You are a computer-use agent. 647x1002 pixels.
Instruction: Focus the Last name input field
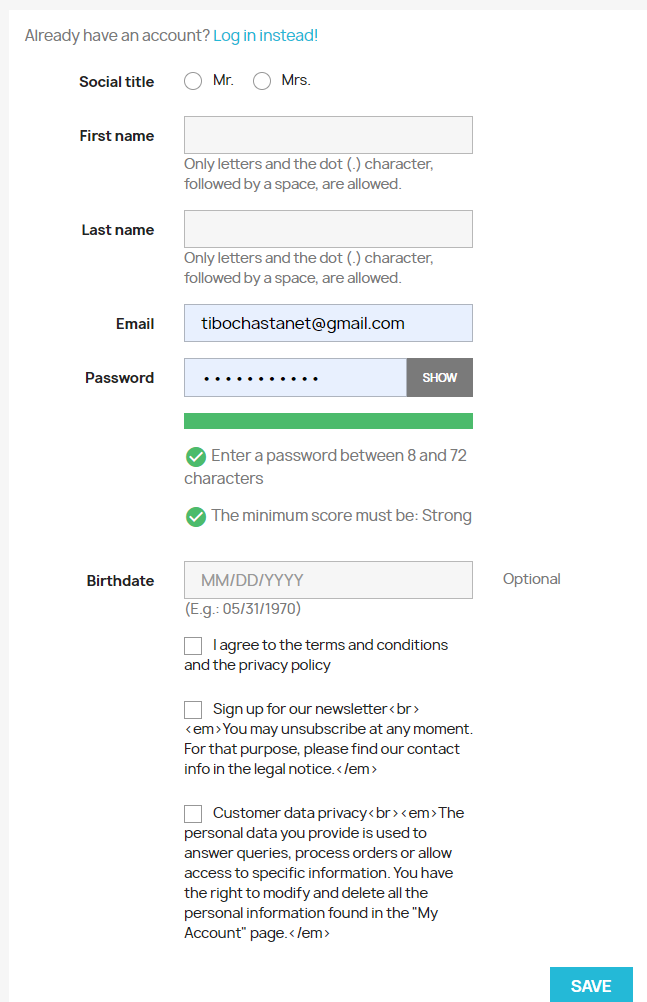point(329,229)
